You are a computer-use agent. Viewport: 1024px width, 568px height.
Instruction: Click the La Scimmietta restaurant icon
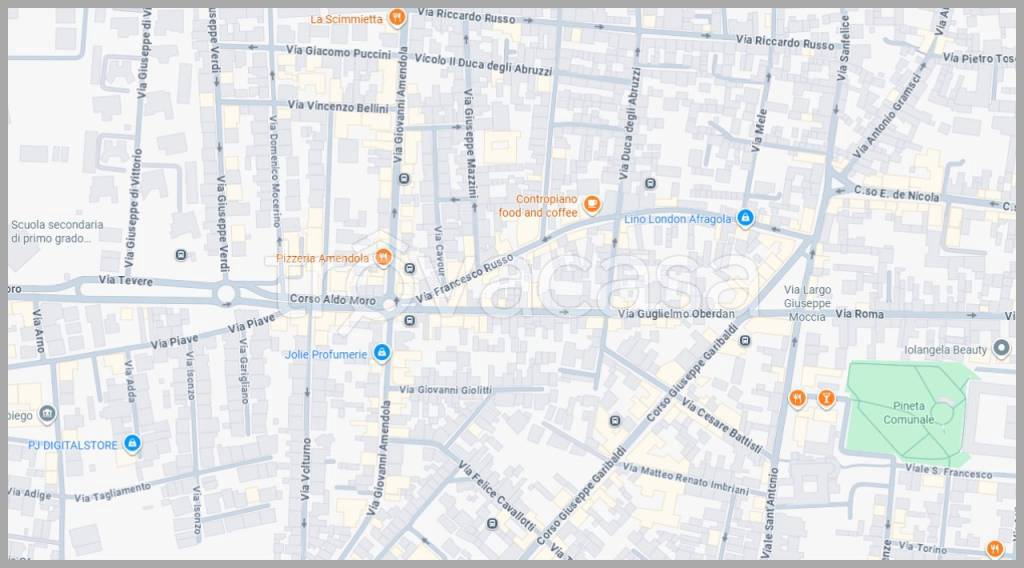coord(397,17)
